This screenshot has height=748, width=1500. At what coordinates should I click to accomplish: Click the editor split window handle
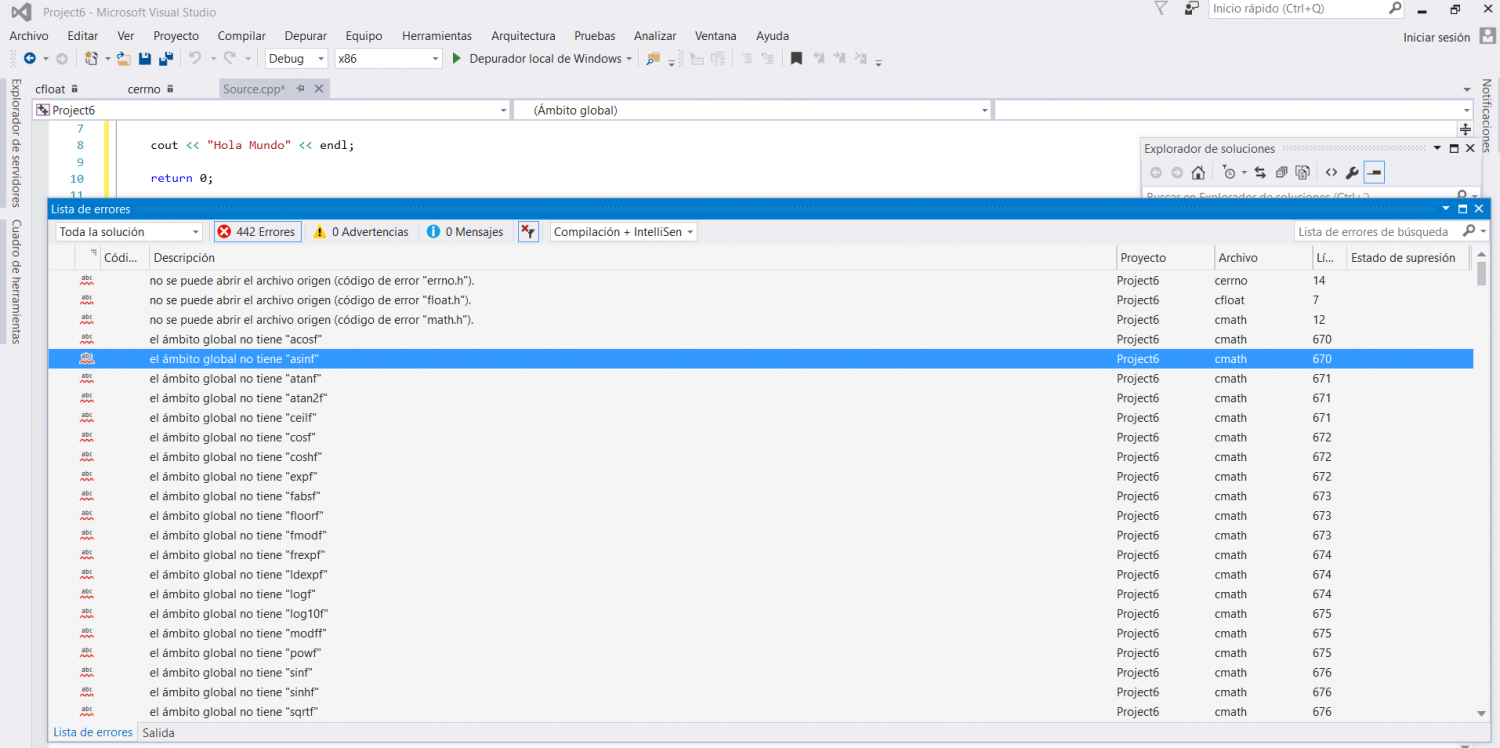[x=1465, y=129]
